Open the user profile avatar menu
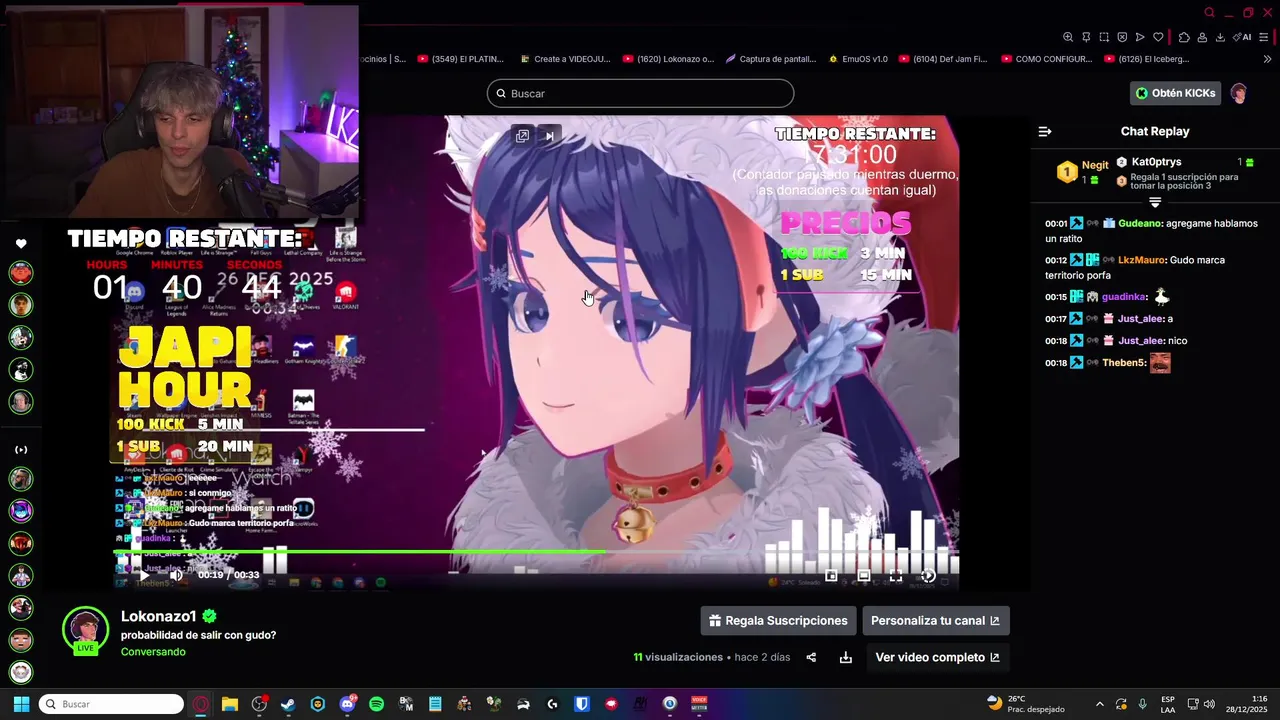 click(1239, 93)
